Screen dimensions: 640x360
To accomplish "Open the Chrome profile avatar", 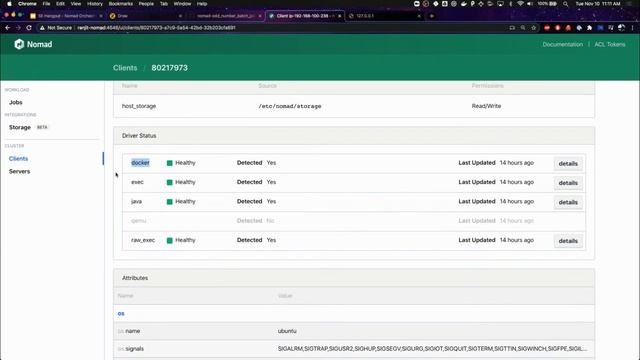I will (x=621, y=28).
